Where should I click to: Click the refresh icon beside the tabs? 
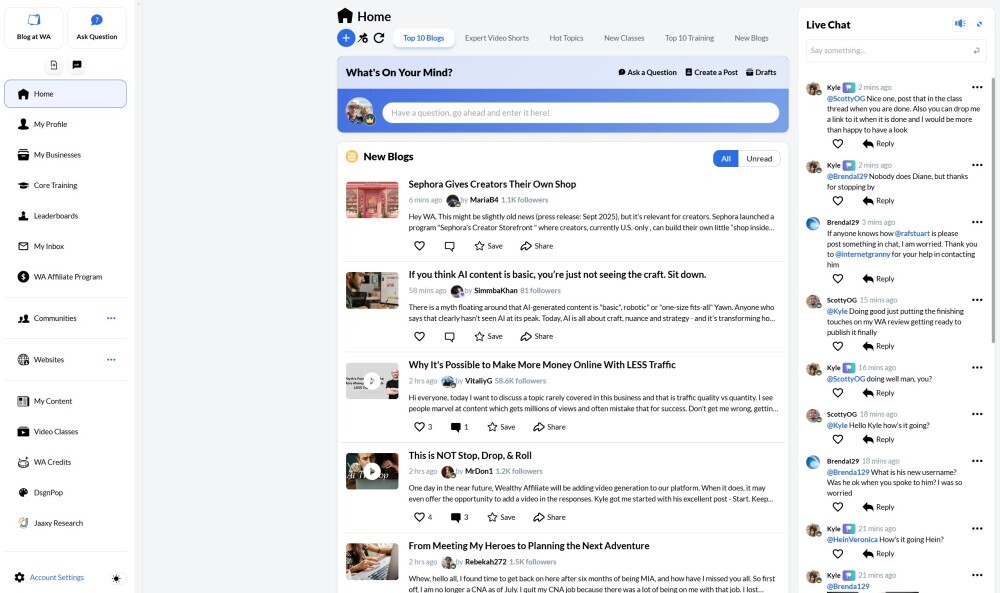tap(379, 38)
